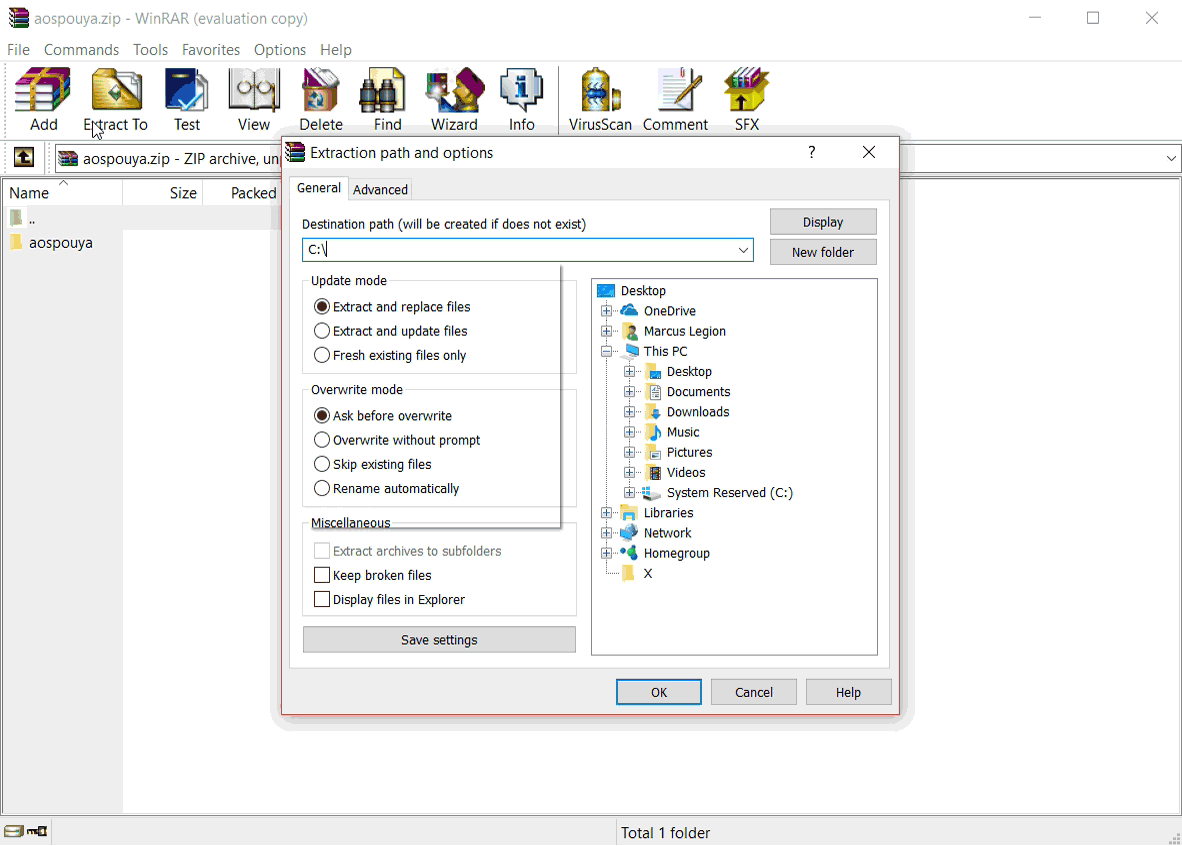Select Marcus Legion user folder in tree

point(684,331)
